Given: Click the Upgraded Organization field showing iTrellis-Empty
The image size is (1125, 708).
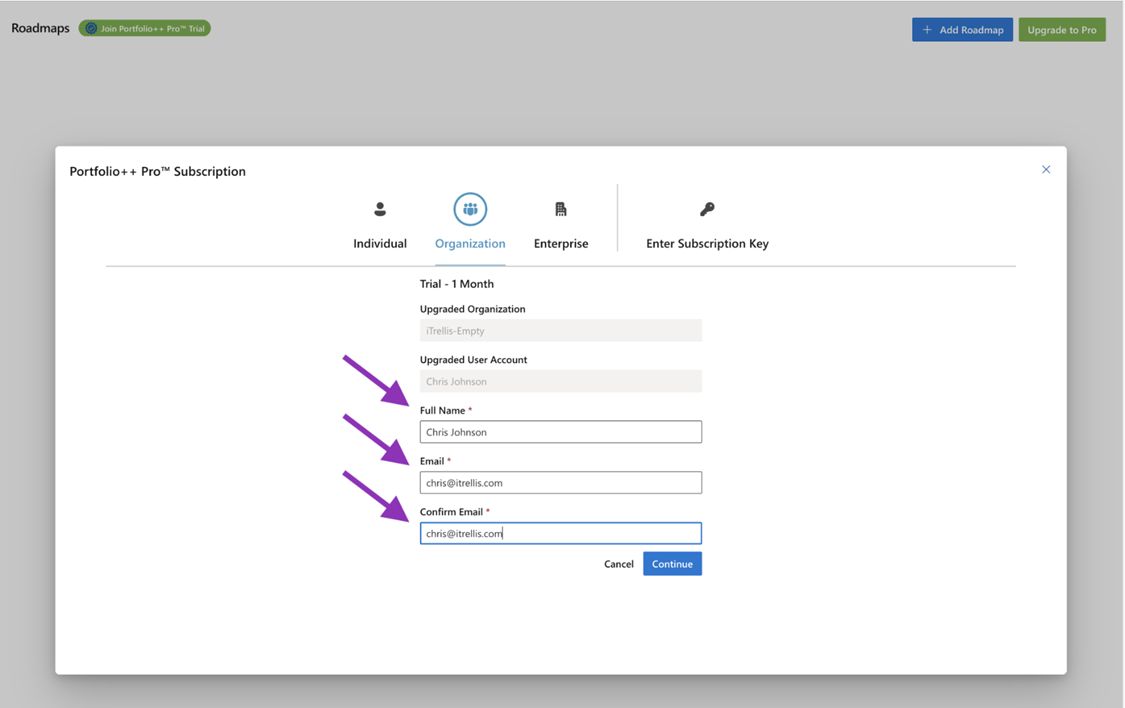Looking at the screenshot, I should pos(560,331).
